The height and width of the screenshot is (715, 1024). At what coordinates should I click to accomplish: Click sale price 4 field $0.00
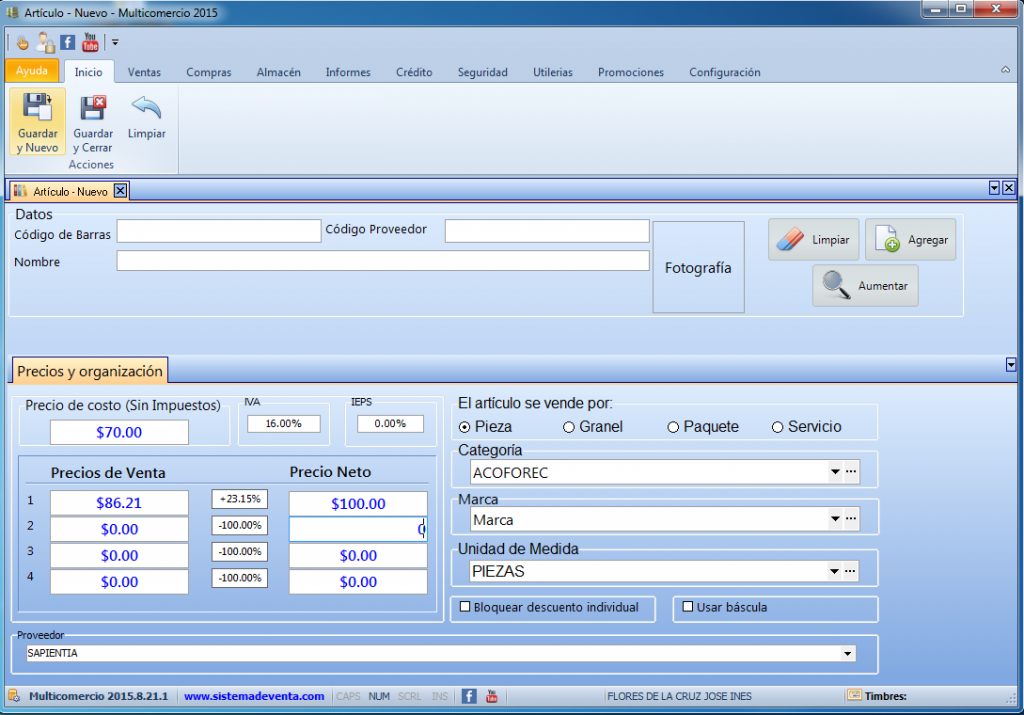119,582
